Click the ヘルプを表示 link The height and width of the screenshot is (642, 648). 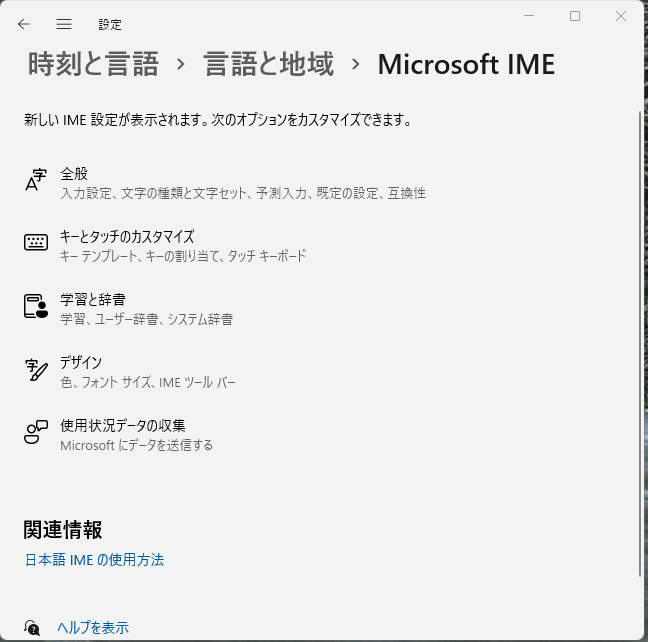coord(93,628)
